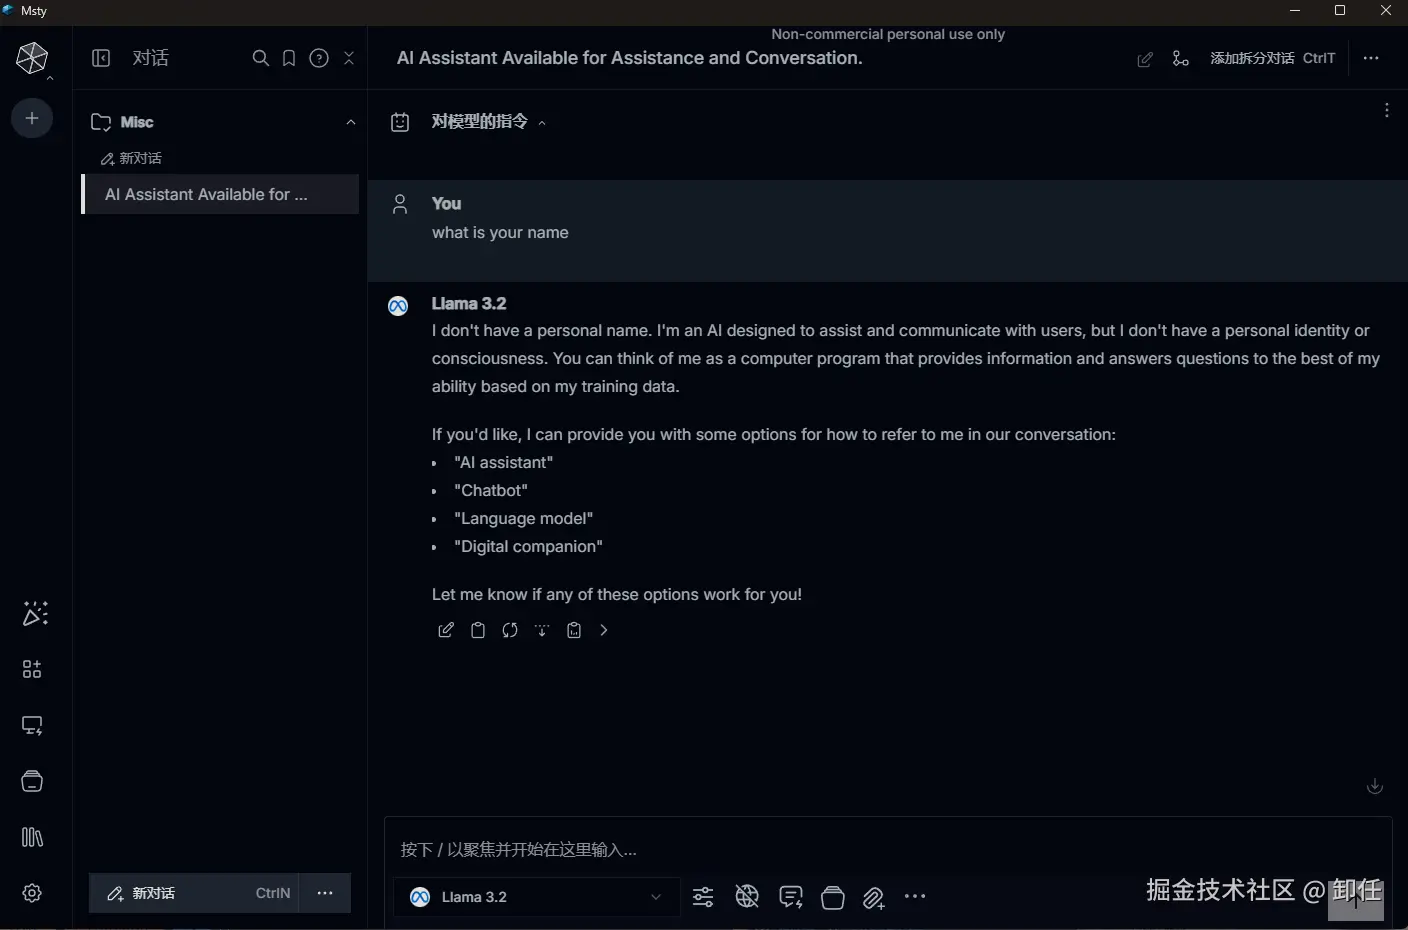
Task: Open the bookmarks icon in sidebar header
Action: click(289, 58)
